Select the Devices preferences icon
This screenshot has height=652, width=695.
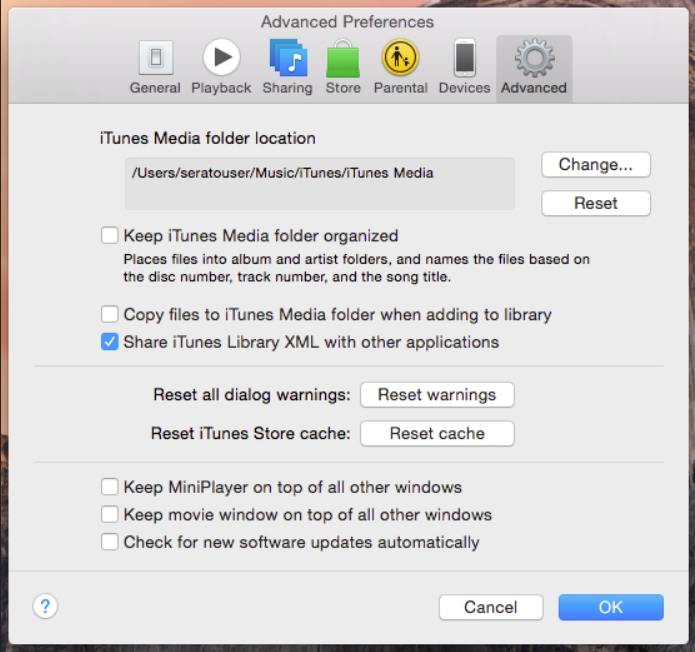click(464, 60)
